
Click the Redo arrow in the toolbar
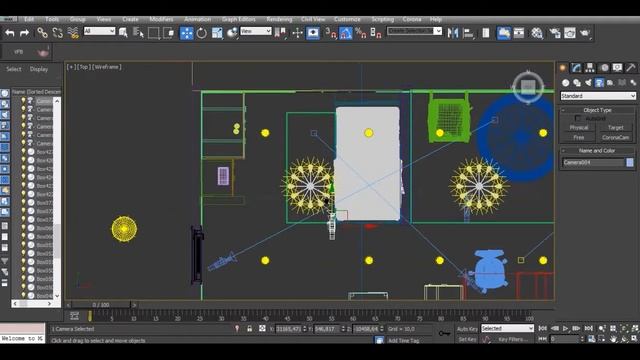click(x=24, y=33)
